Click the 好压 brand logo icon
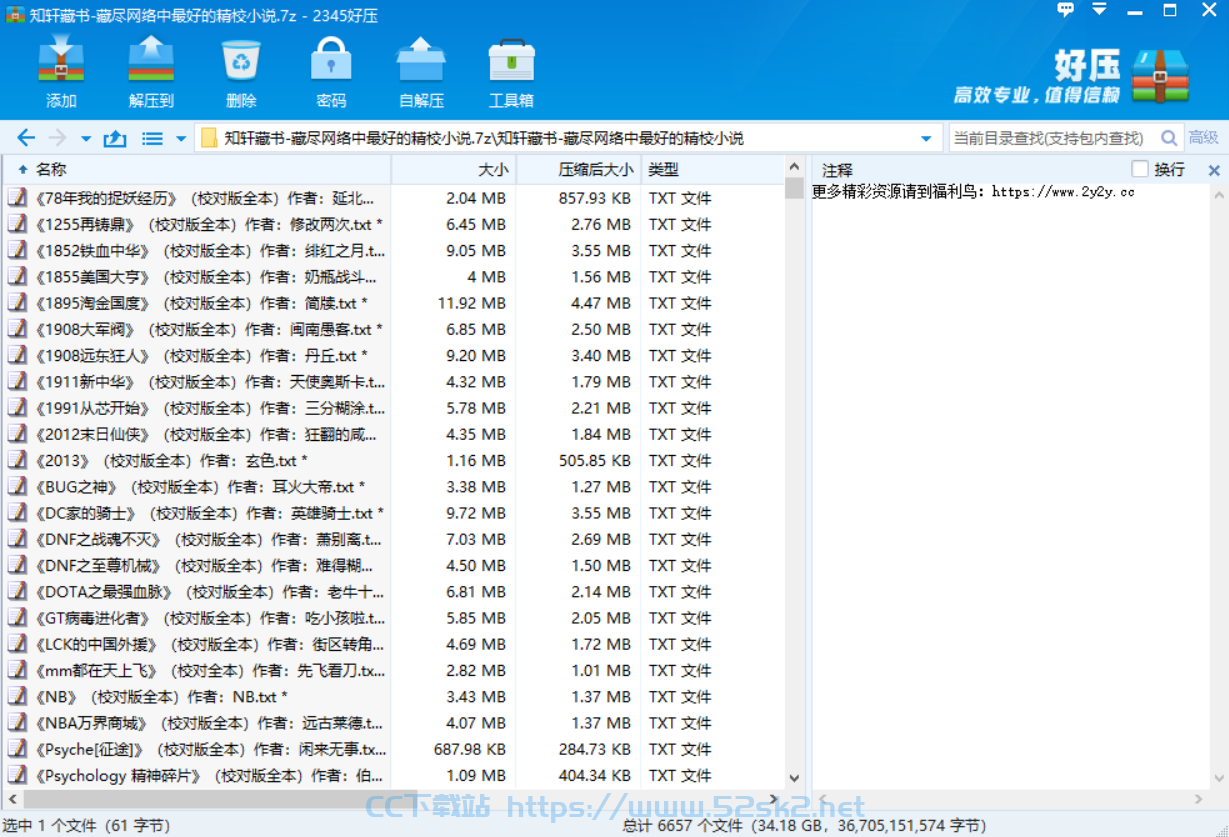1229x837 pixels. point(1161,77)
